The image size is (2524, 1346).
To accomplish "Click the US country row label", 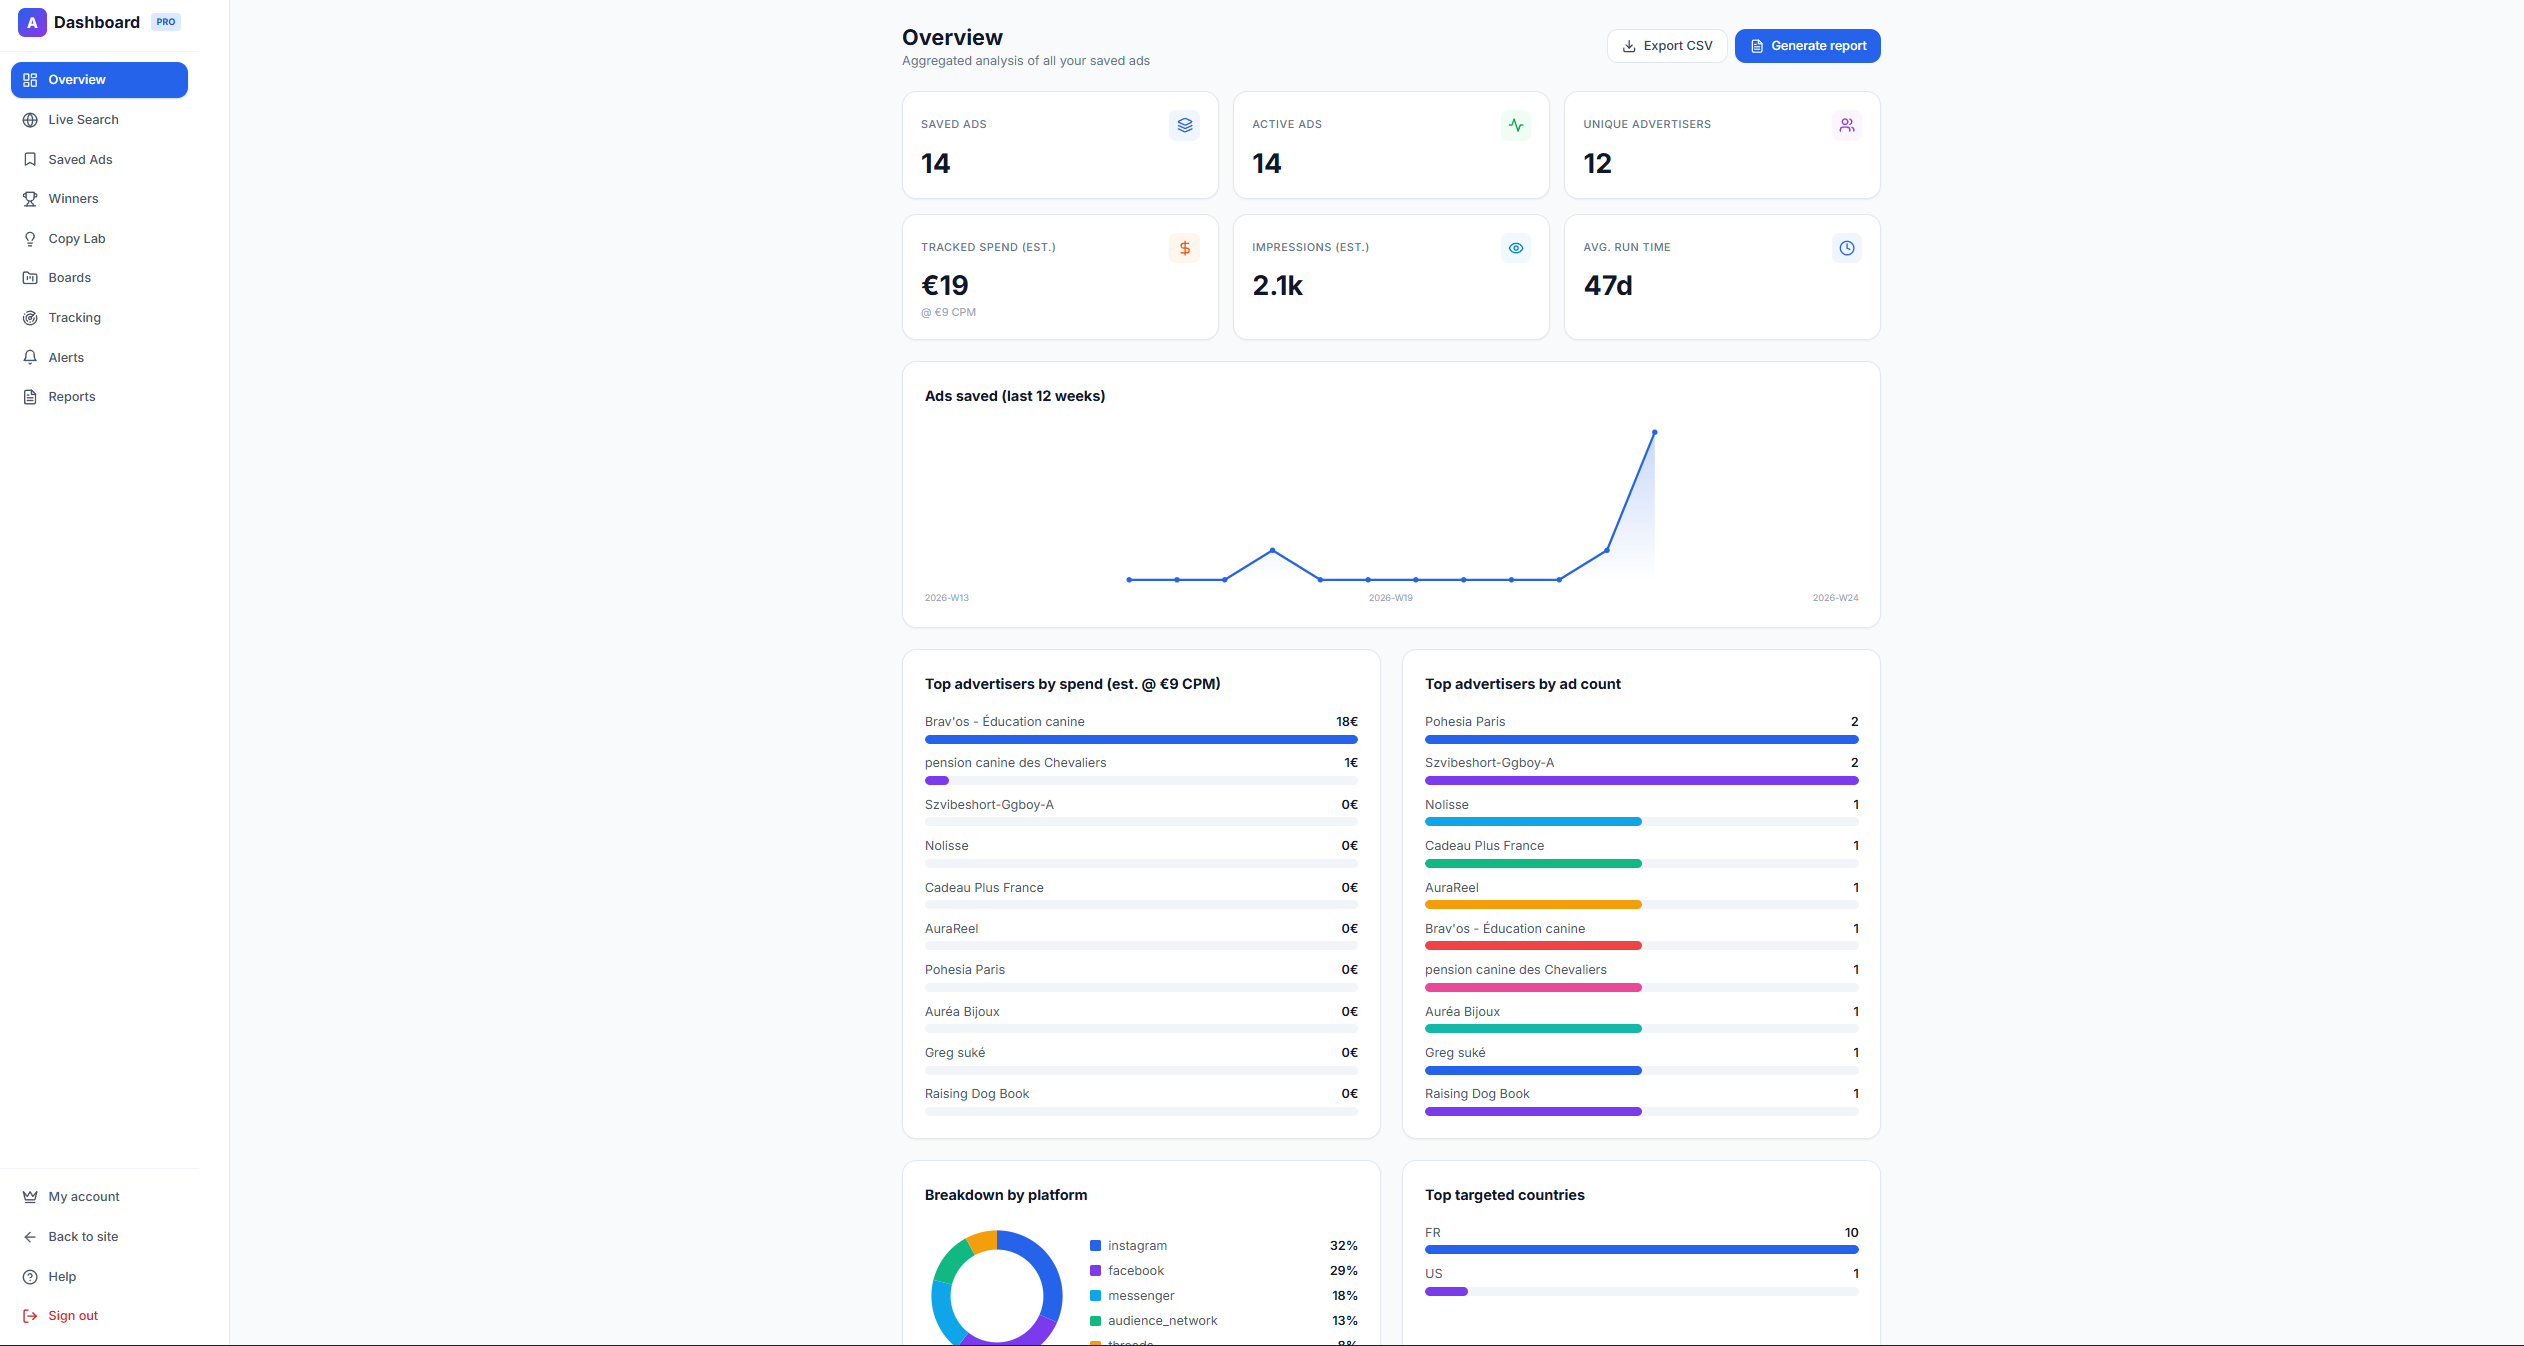I will pyautogui.click(x=1434, y=1274).
